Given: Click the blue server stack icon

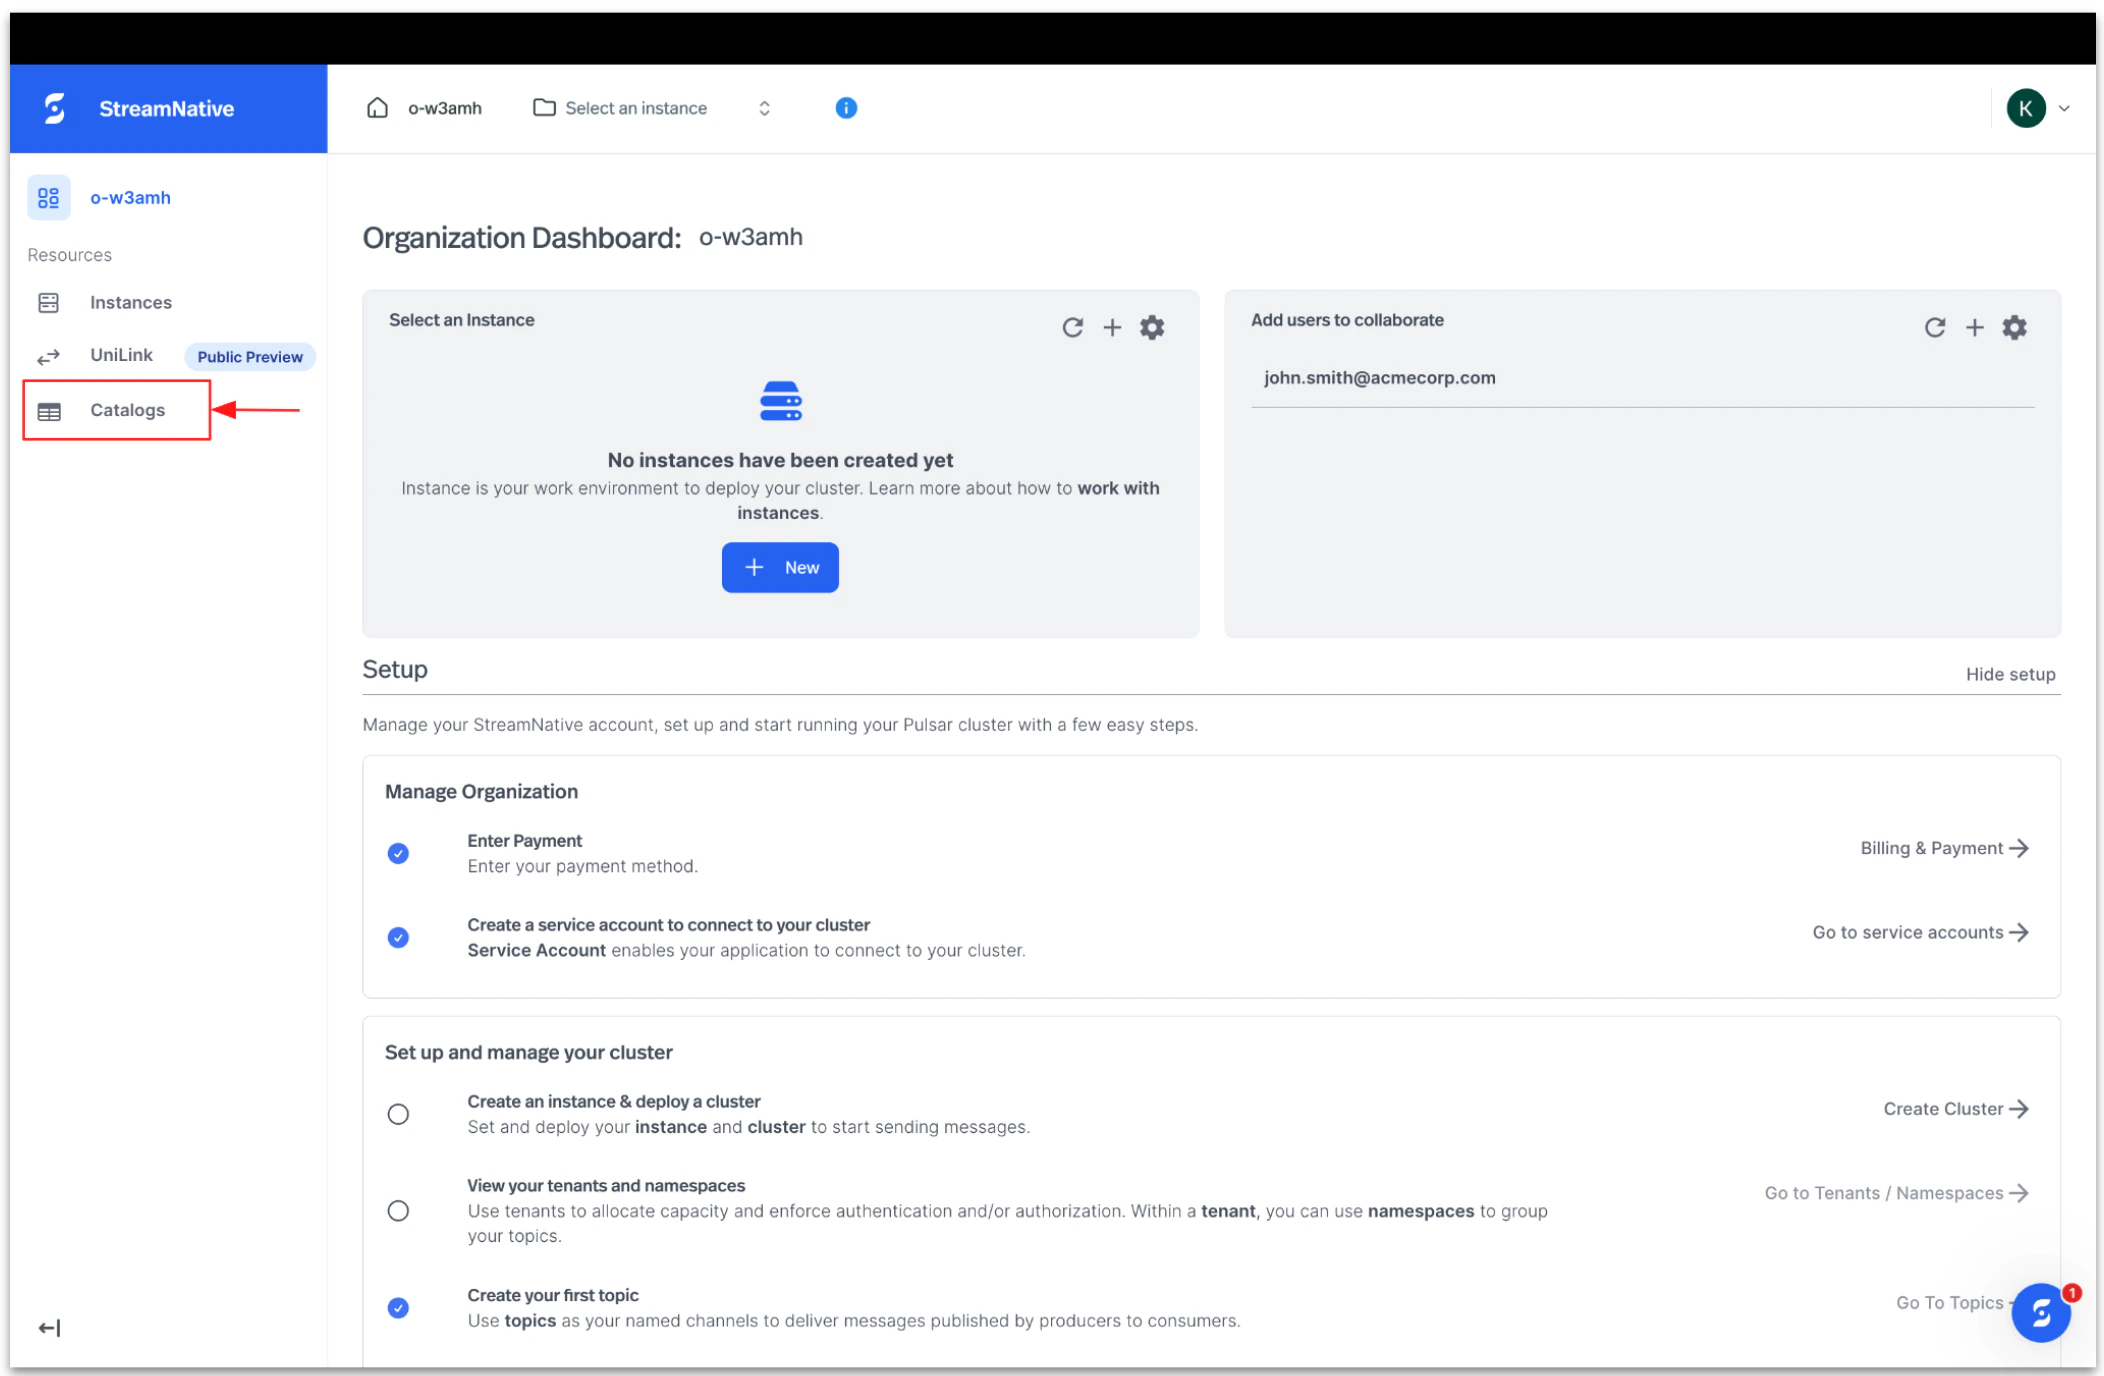Looking at the screenshot, I should click(781, 401).
